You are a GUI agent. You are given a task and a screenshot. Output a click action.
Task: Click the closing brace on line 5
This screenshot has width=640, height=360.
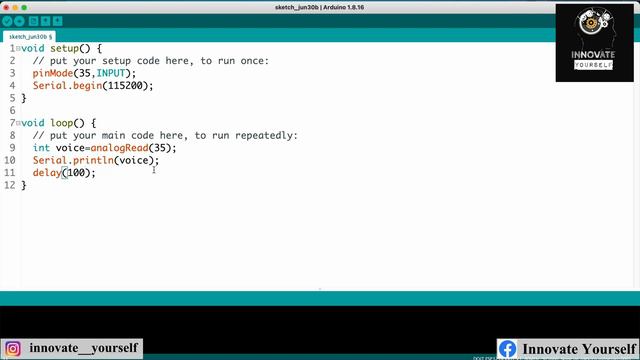24,98
